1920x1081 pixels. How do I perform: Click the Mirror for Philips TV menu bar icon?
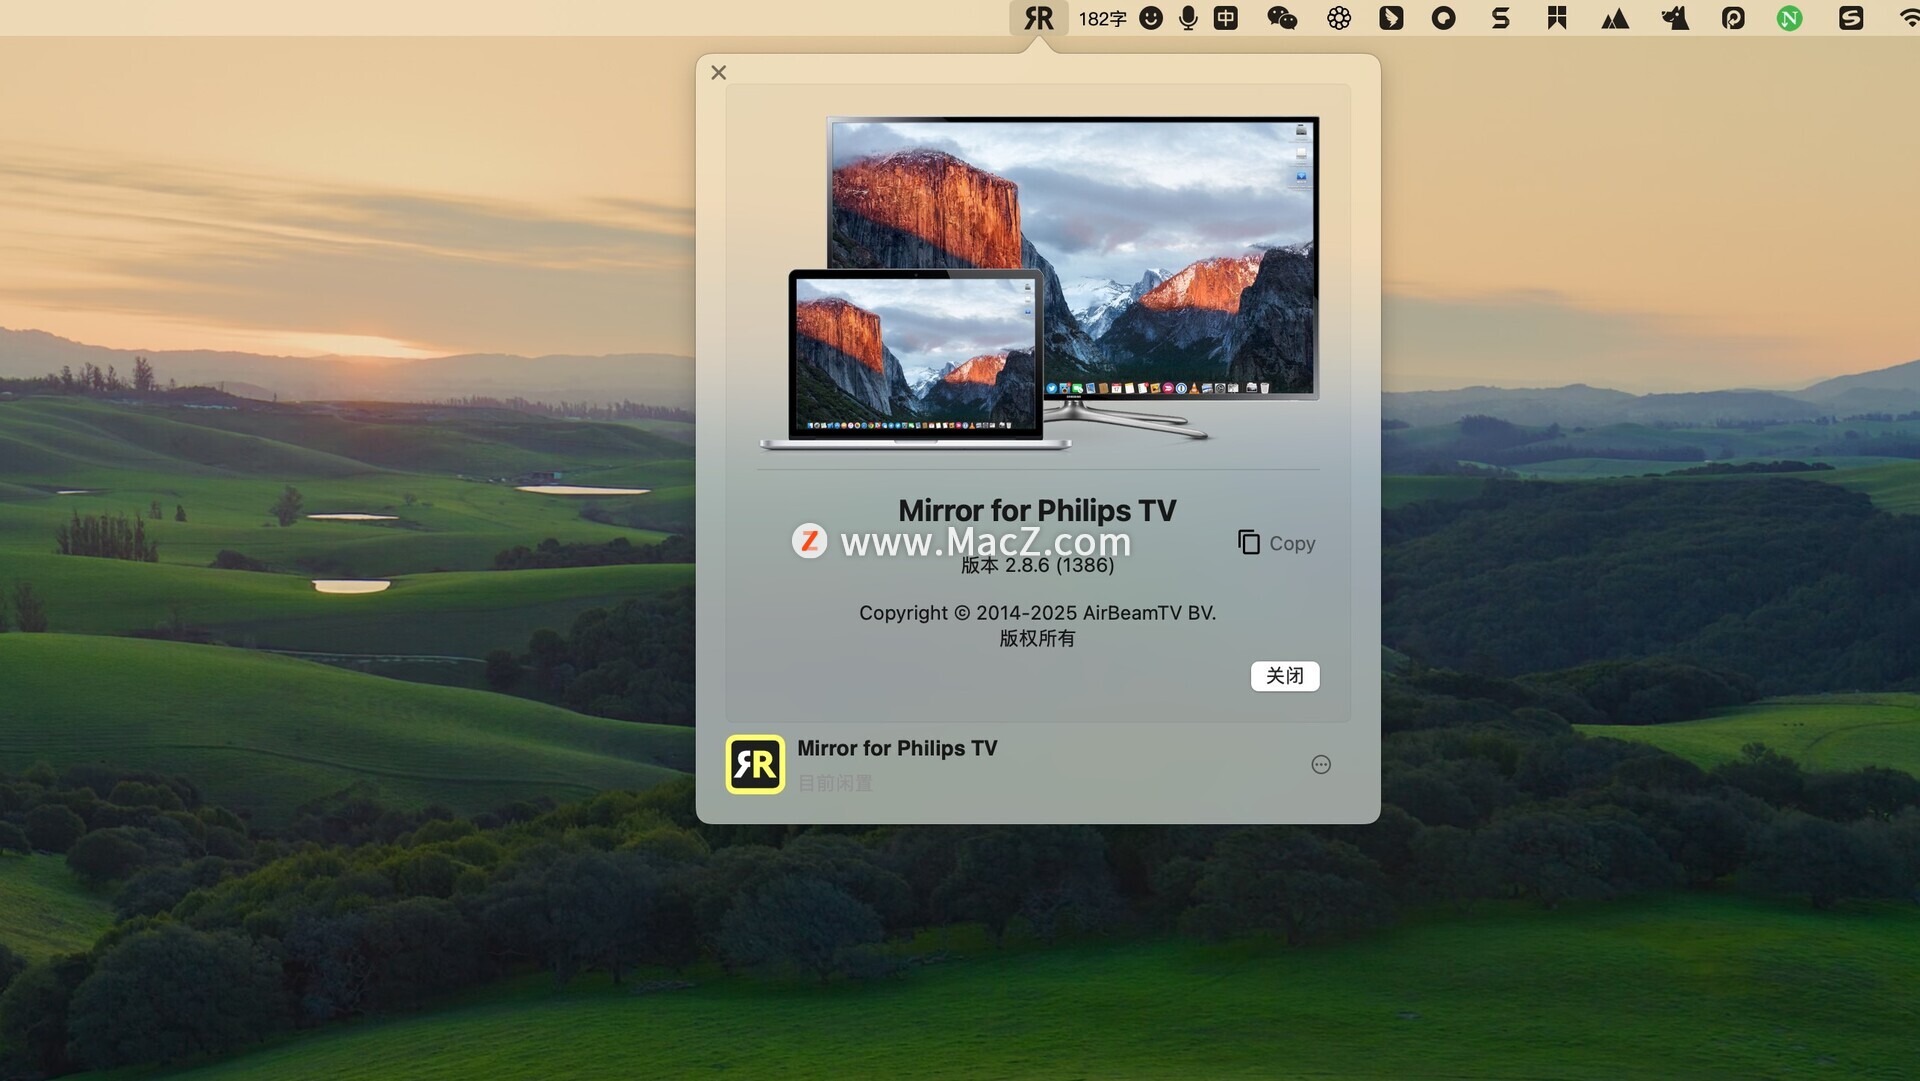(1039, 18)
